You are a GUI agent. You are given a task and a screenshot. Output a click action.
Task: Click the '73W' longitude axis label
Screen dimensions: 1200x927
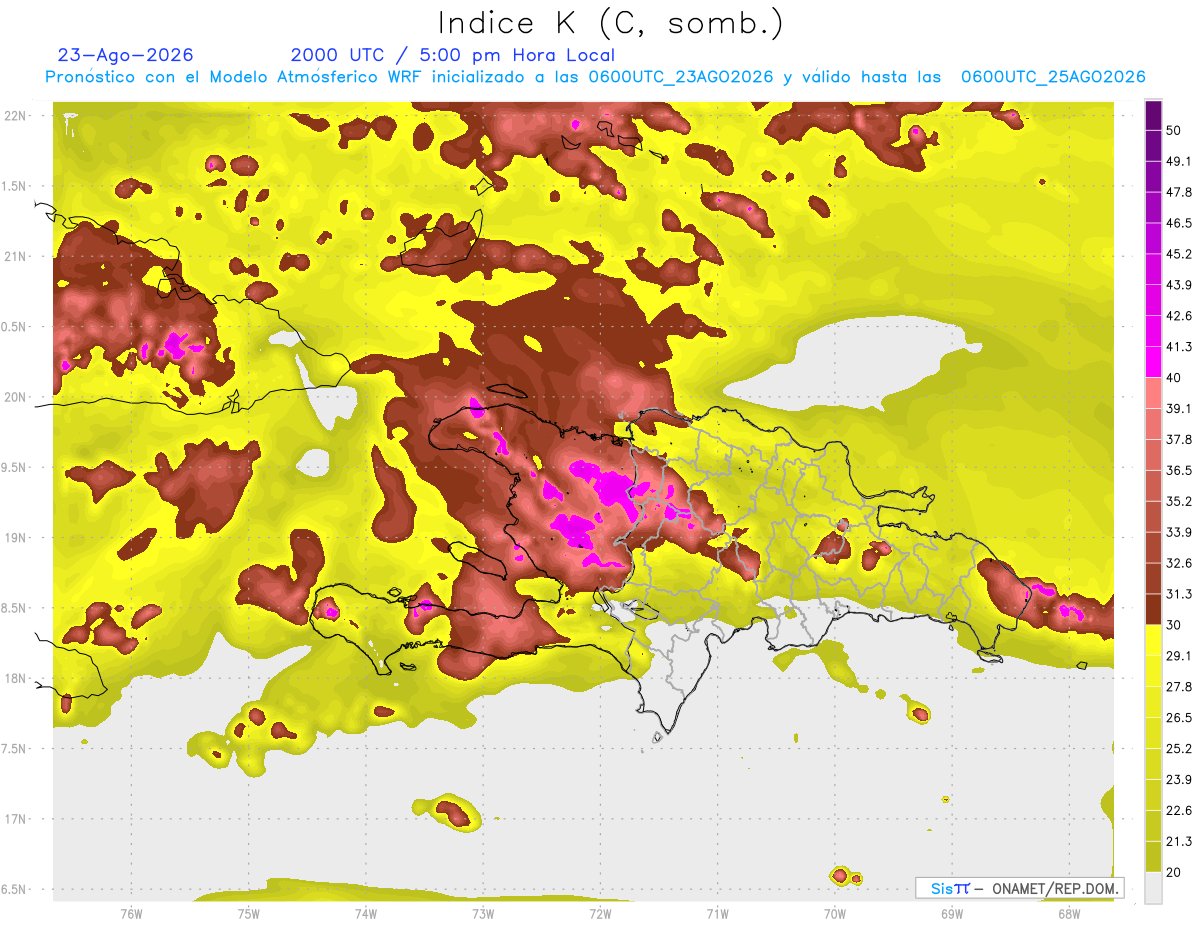click(x=483, y=913)
